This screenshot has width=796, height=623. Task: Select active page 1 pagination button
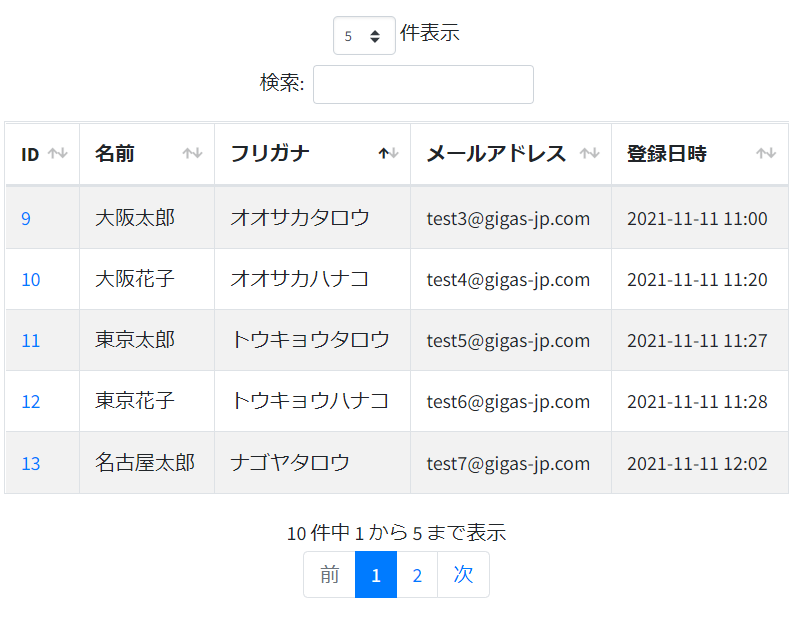point(376,575)
